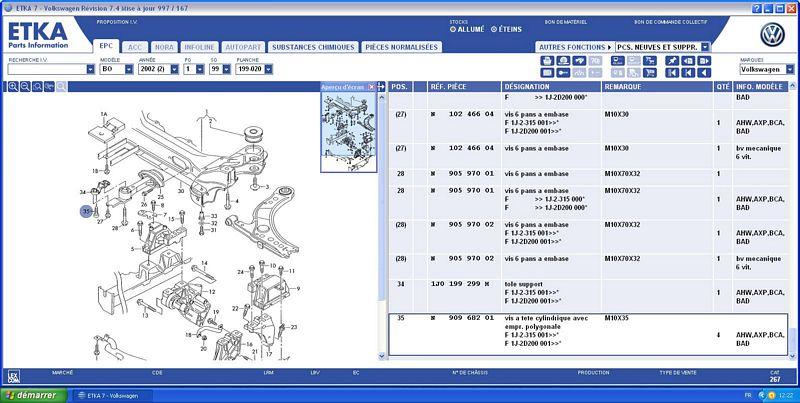Zoom in on the parts diagram

(x=13, y=87)
